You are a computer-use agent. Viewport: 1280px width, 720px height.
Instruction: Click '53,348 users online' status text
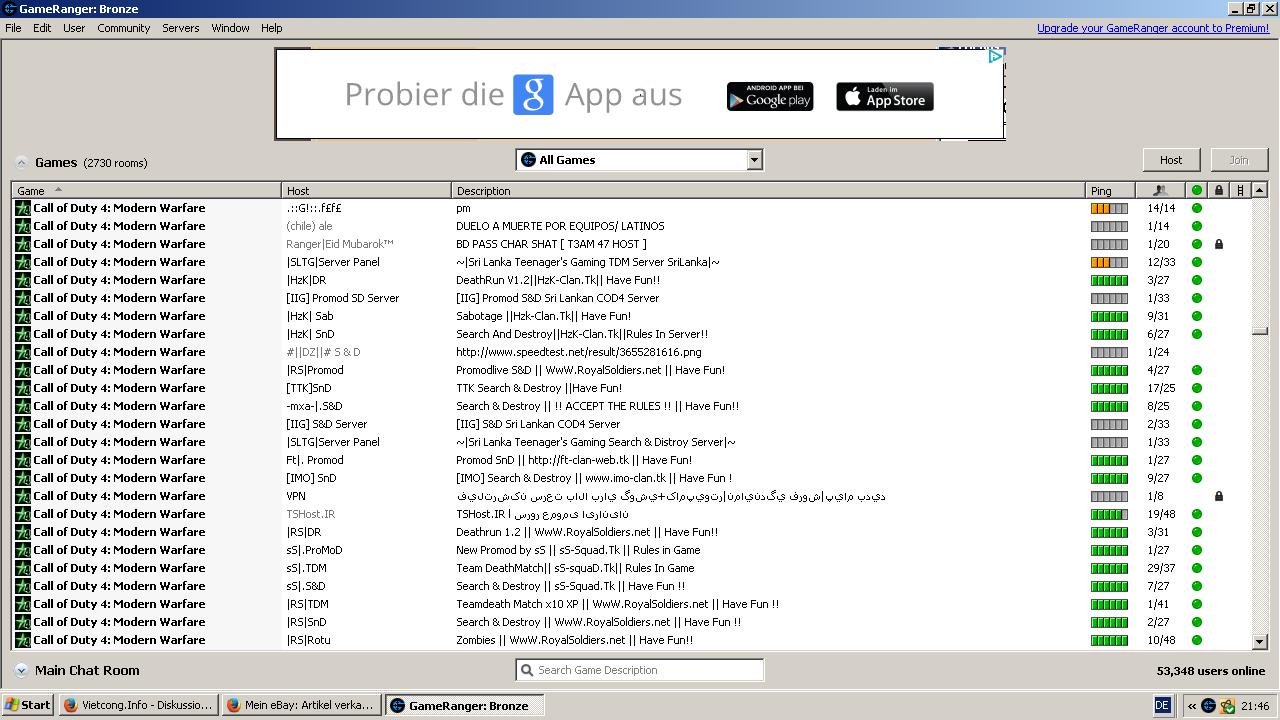[x=1211, y=671]
